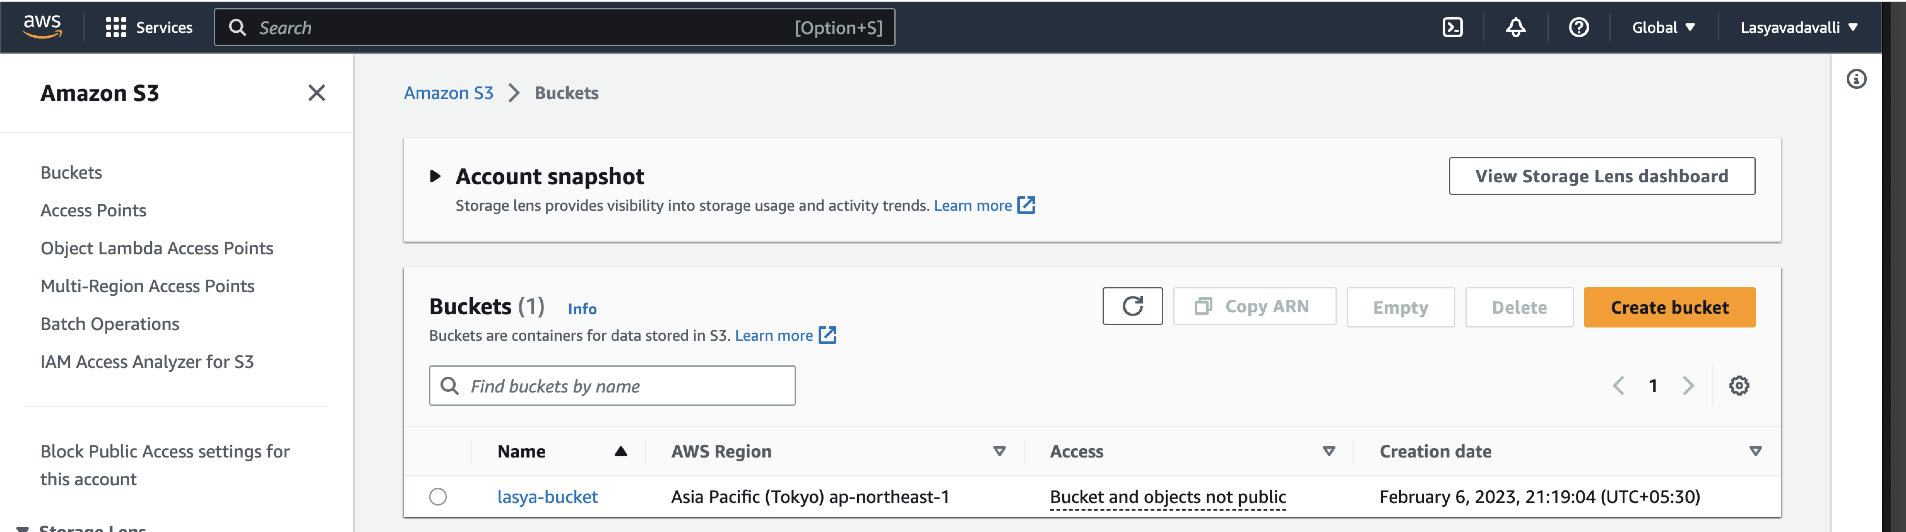Open the Global region dropdown
The width and height of the screenshot is (1906, 532).
coord(1664,27)
